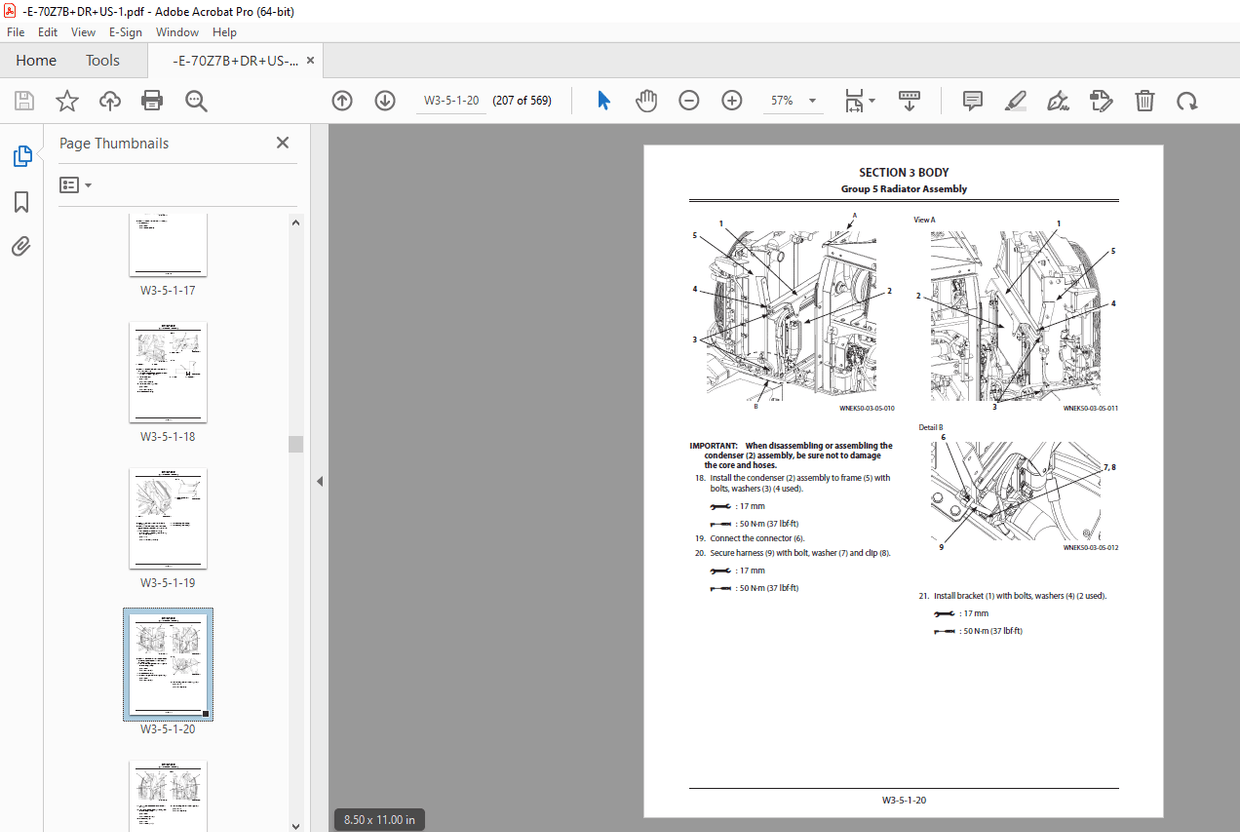Rotate pages using the rotate icon

coord(1187,100)
